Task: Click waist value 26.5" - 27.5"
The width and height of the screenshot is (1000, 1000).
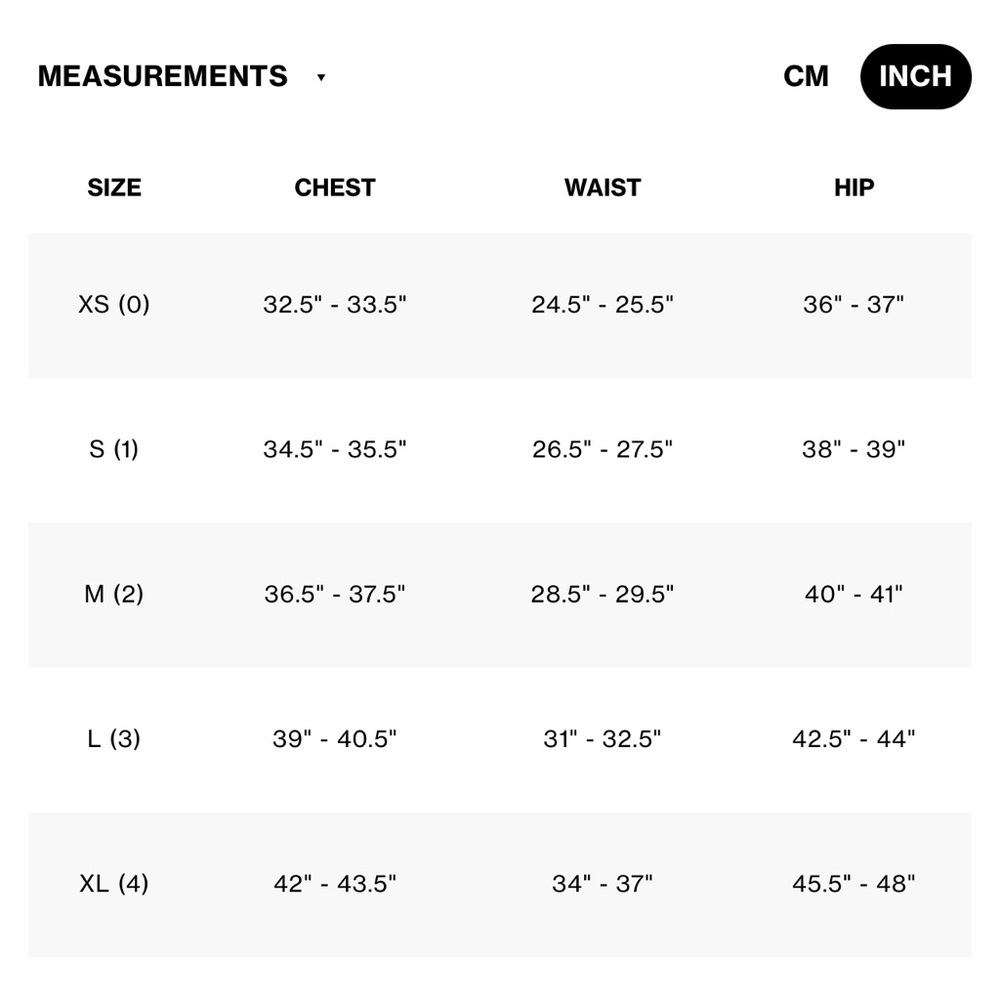Action: (603, 449)
